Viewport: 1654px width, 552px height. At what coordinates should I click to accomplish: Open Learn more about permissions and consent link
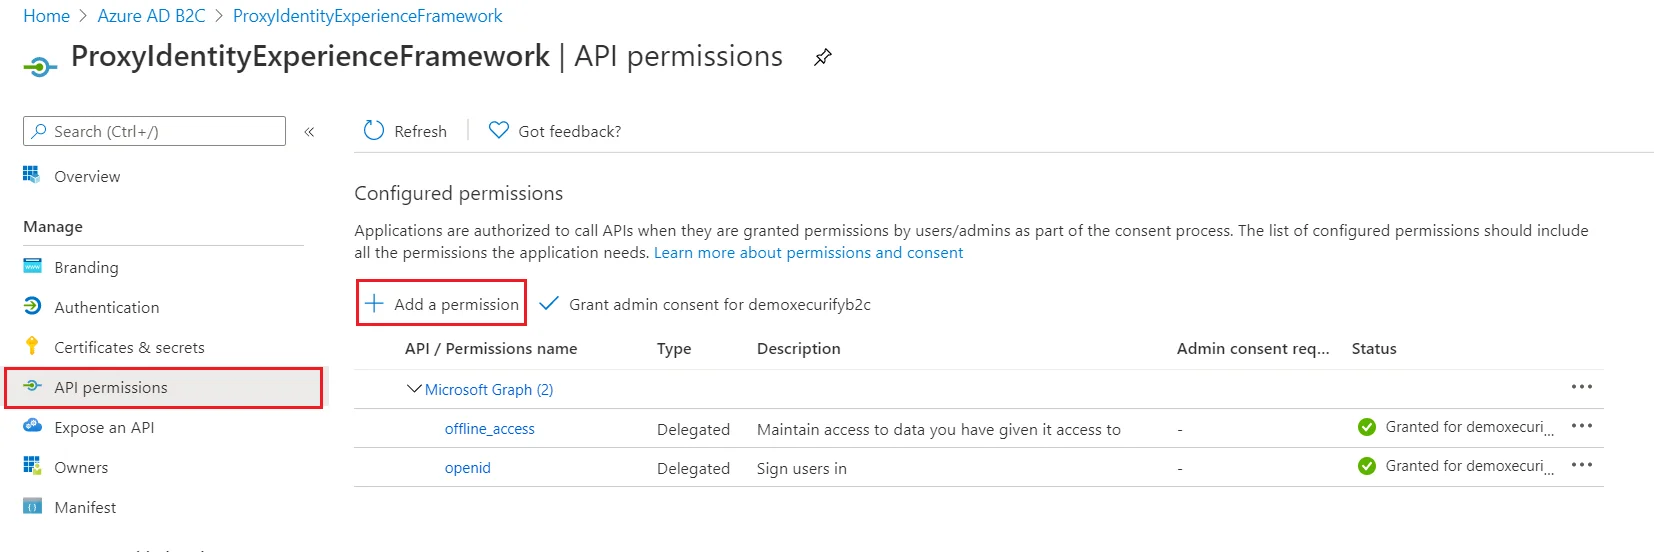point(808,253)
